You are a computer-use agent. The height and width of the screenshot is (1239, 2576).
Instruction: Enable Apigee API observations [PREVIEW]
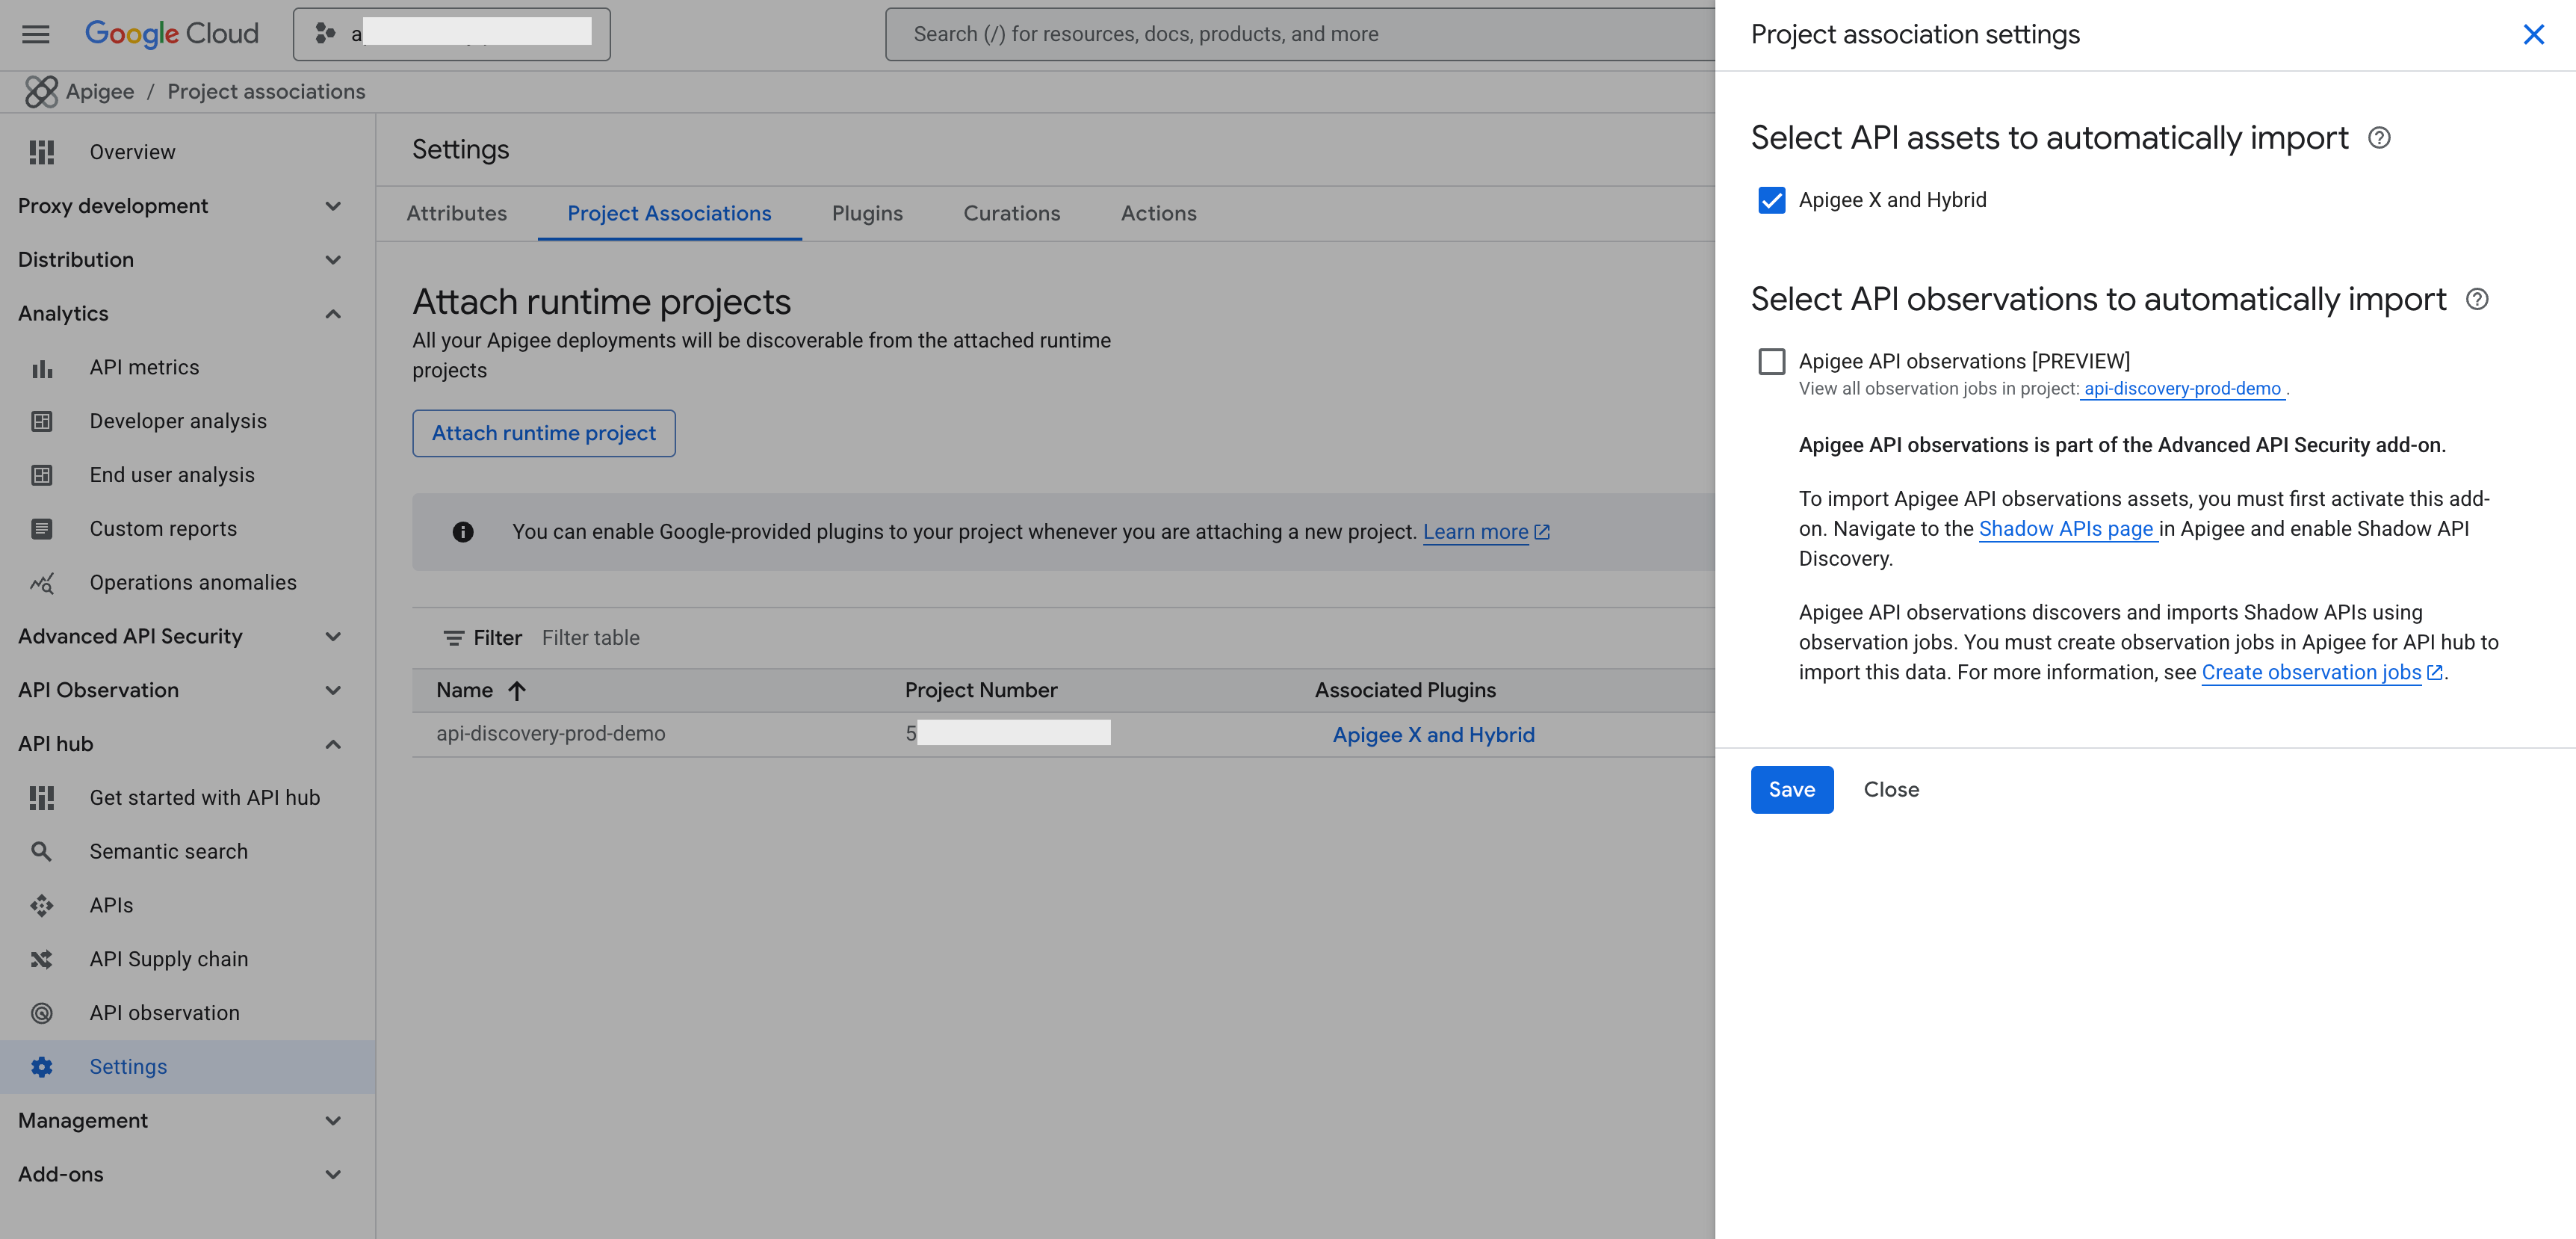[1772, 362]
